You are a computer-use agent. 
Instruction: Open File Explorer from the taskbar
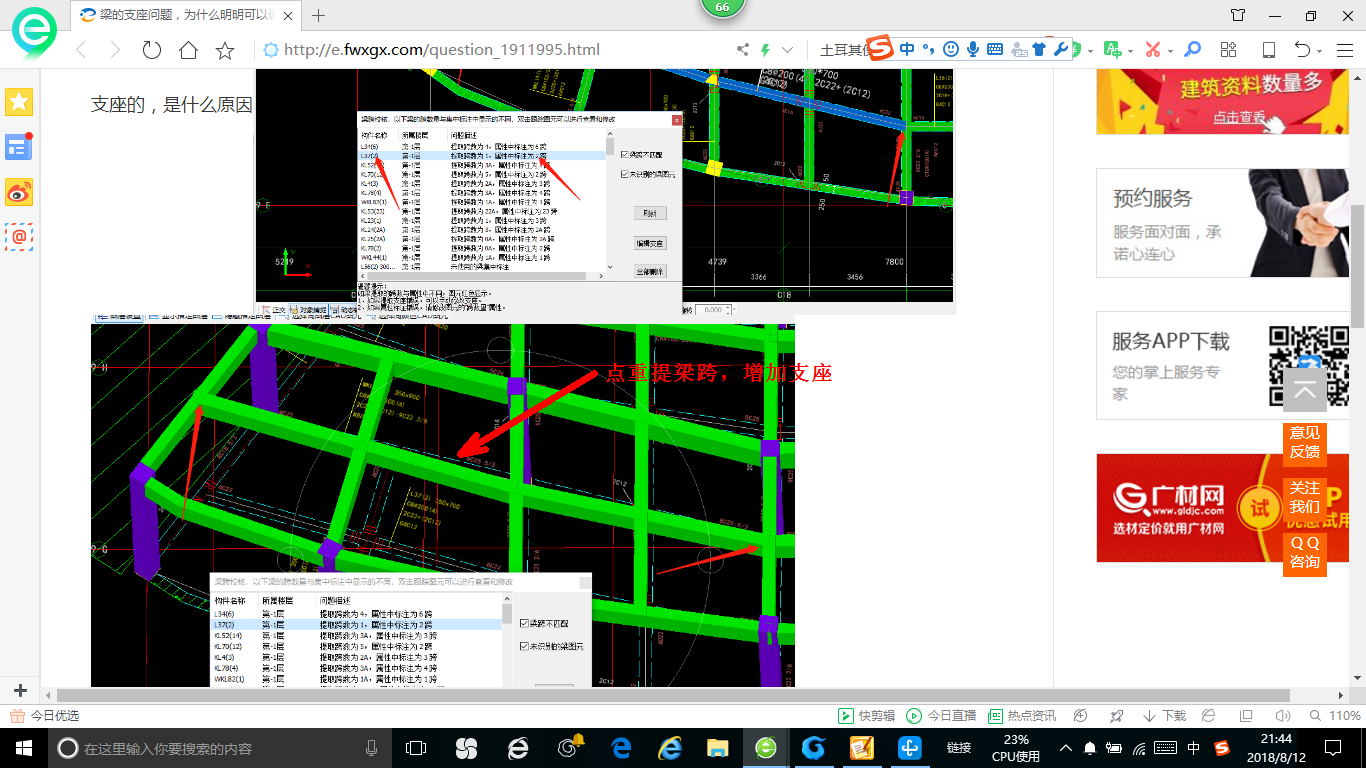pos(718,748)
